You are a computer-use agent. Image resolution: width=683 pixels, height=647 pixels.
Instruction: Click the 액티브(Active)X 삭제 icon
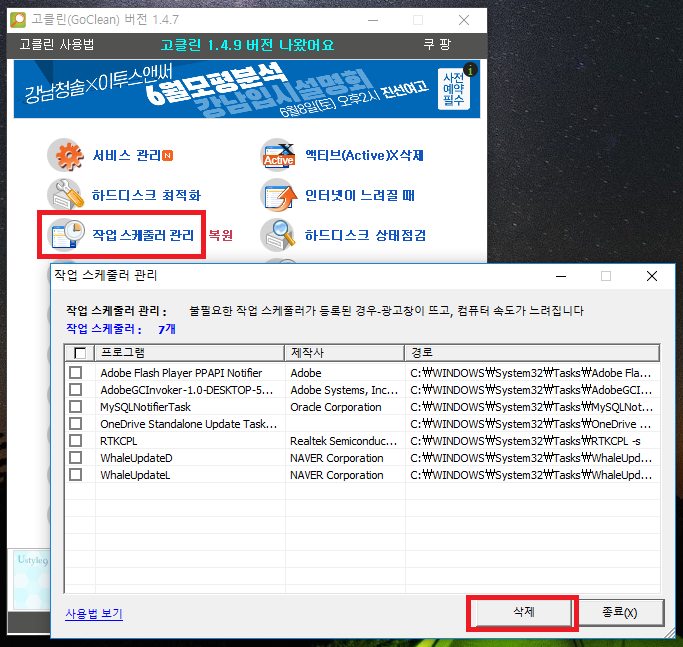pyautogui.click(x=279, y=155)
